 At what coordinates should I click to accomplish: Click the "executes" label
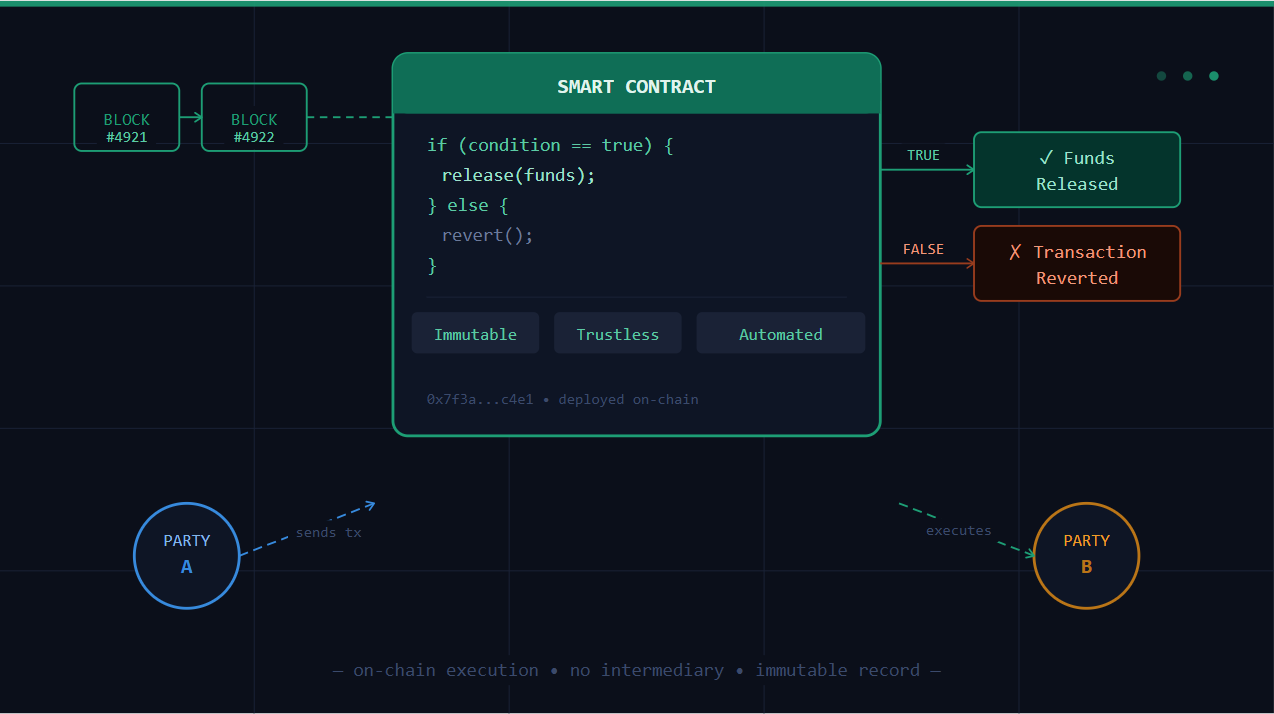959,531
